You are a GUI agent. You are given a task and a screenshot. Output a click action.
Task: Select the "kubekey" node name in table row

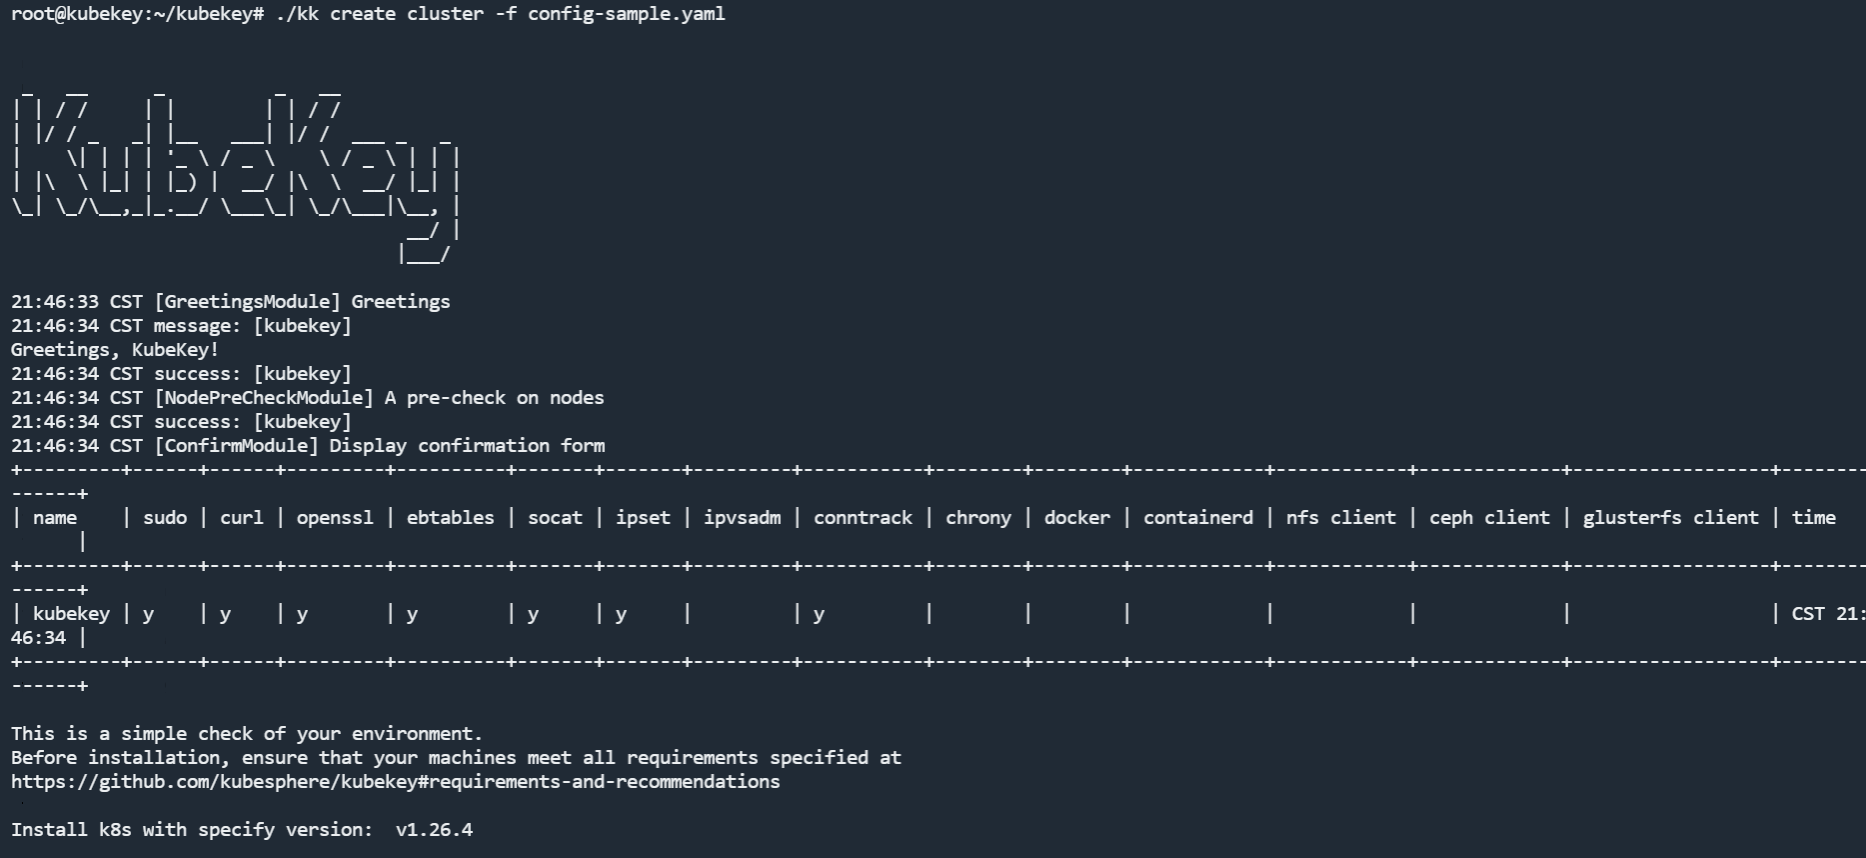(x=71, y=614)
